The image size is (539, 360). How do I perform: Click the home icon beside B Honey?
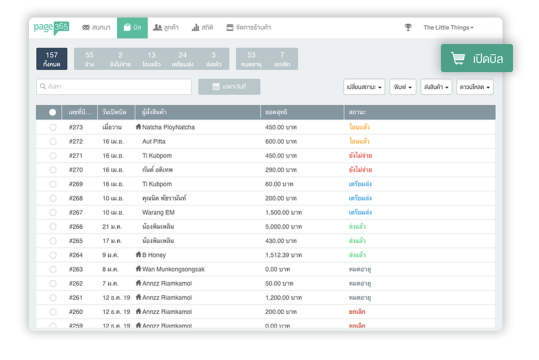pyautogui.click(x=138, y=254)
